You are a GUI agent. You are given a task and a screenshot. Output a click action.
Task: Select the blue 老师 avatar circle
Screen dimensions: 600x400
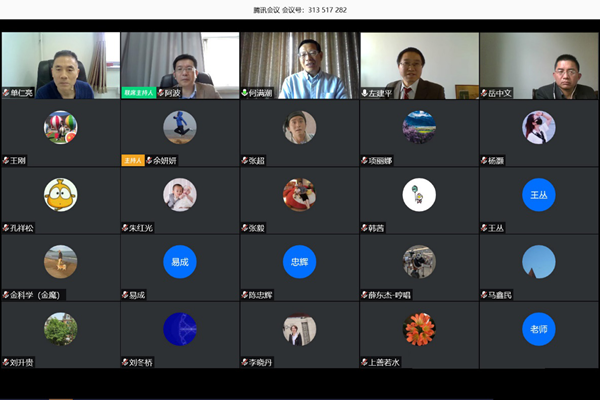point(539,328)
